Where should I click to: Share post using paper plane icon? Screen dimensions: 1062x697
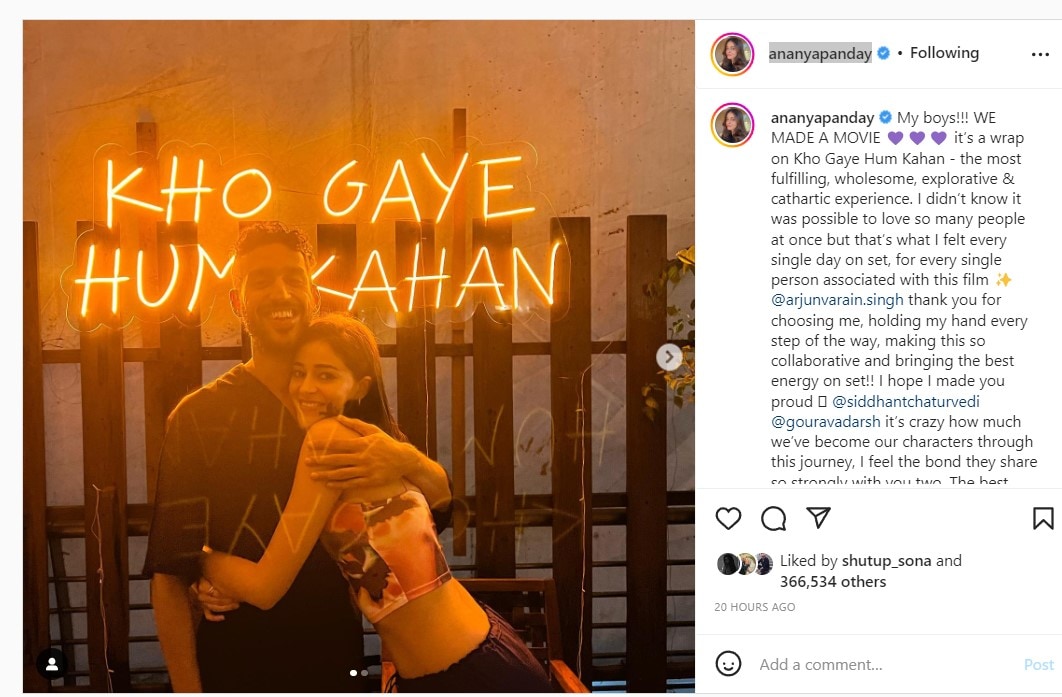tap(819, 518)
